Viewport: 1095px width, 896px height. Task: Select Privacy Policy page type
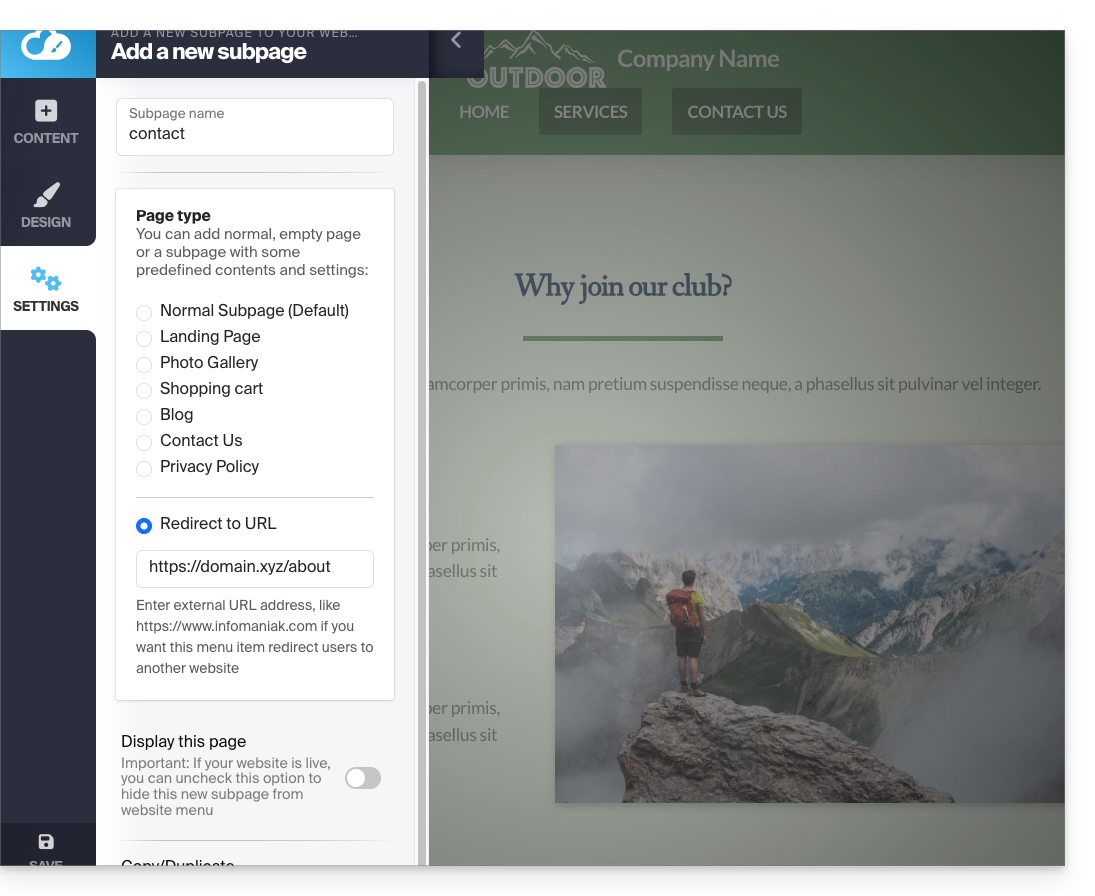tap(144, 469)
